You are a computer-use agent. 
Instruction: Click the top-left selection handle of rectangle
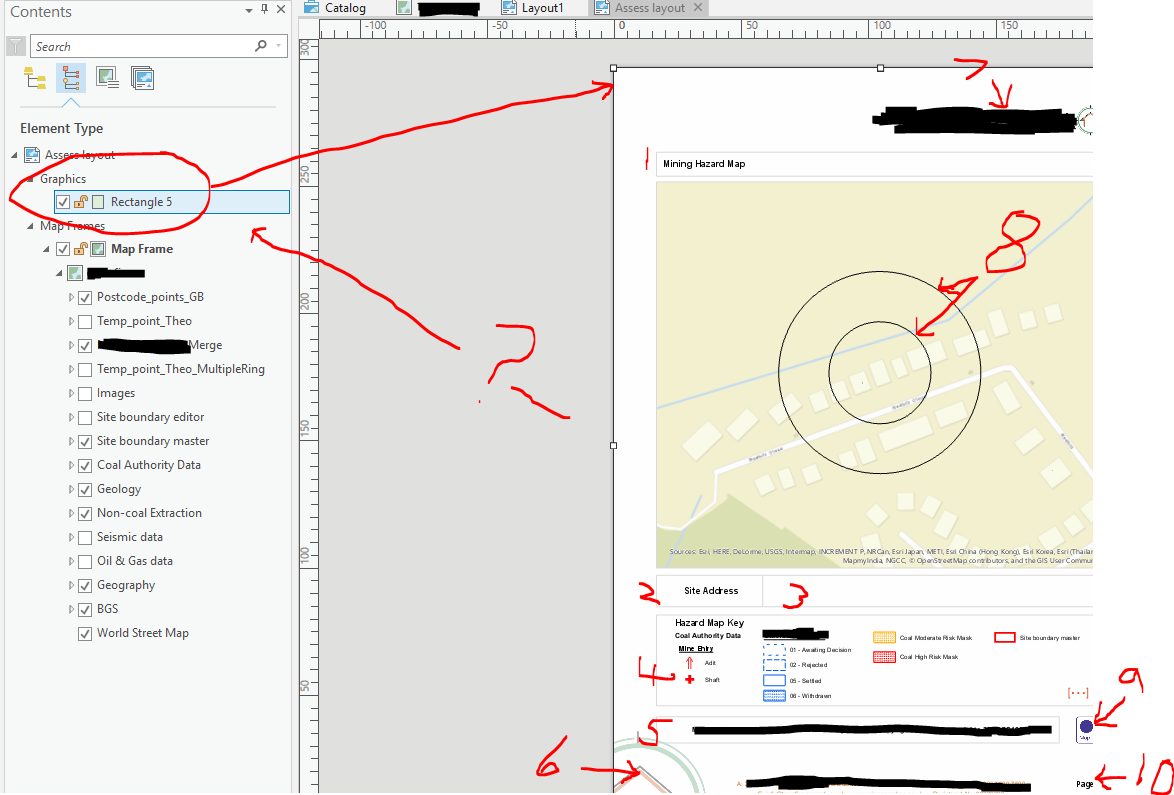click(614, 68)
